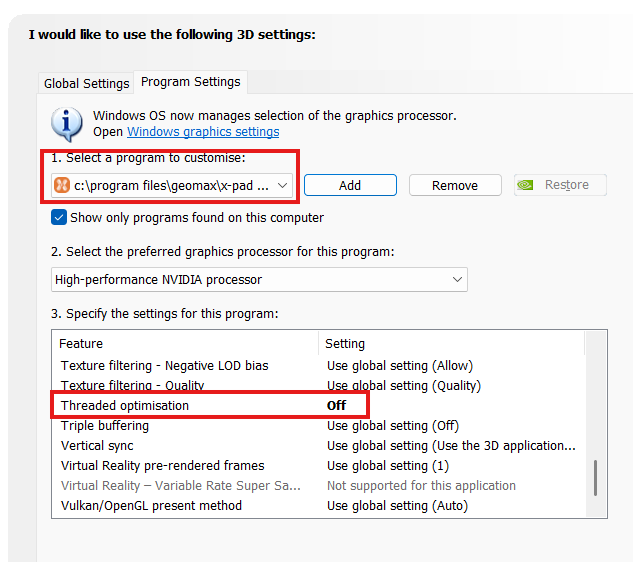Open the Windows graphics settings link
The image size is (633, 562).
click(203, 132)
